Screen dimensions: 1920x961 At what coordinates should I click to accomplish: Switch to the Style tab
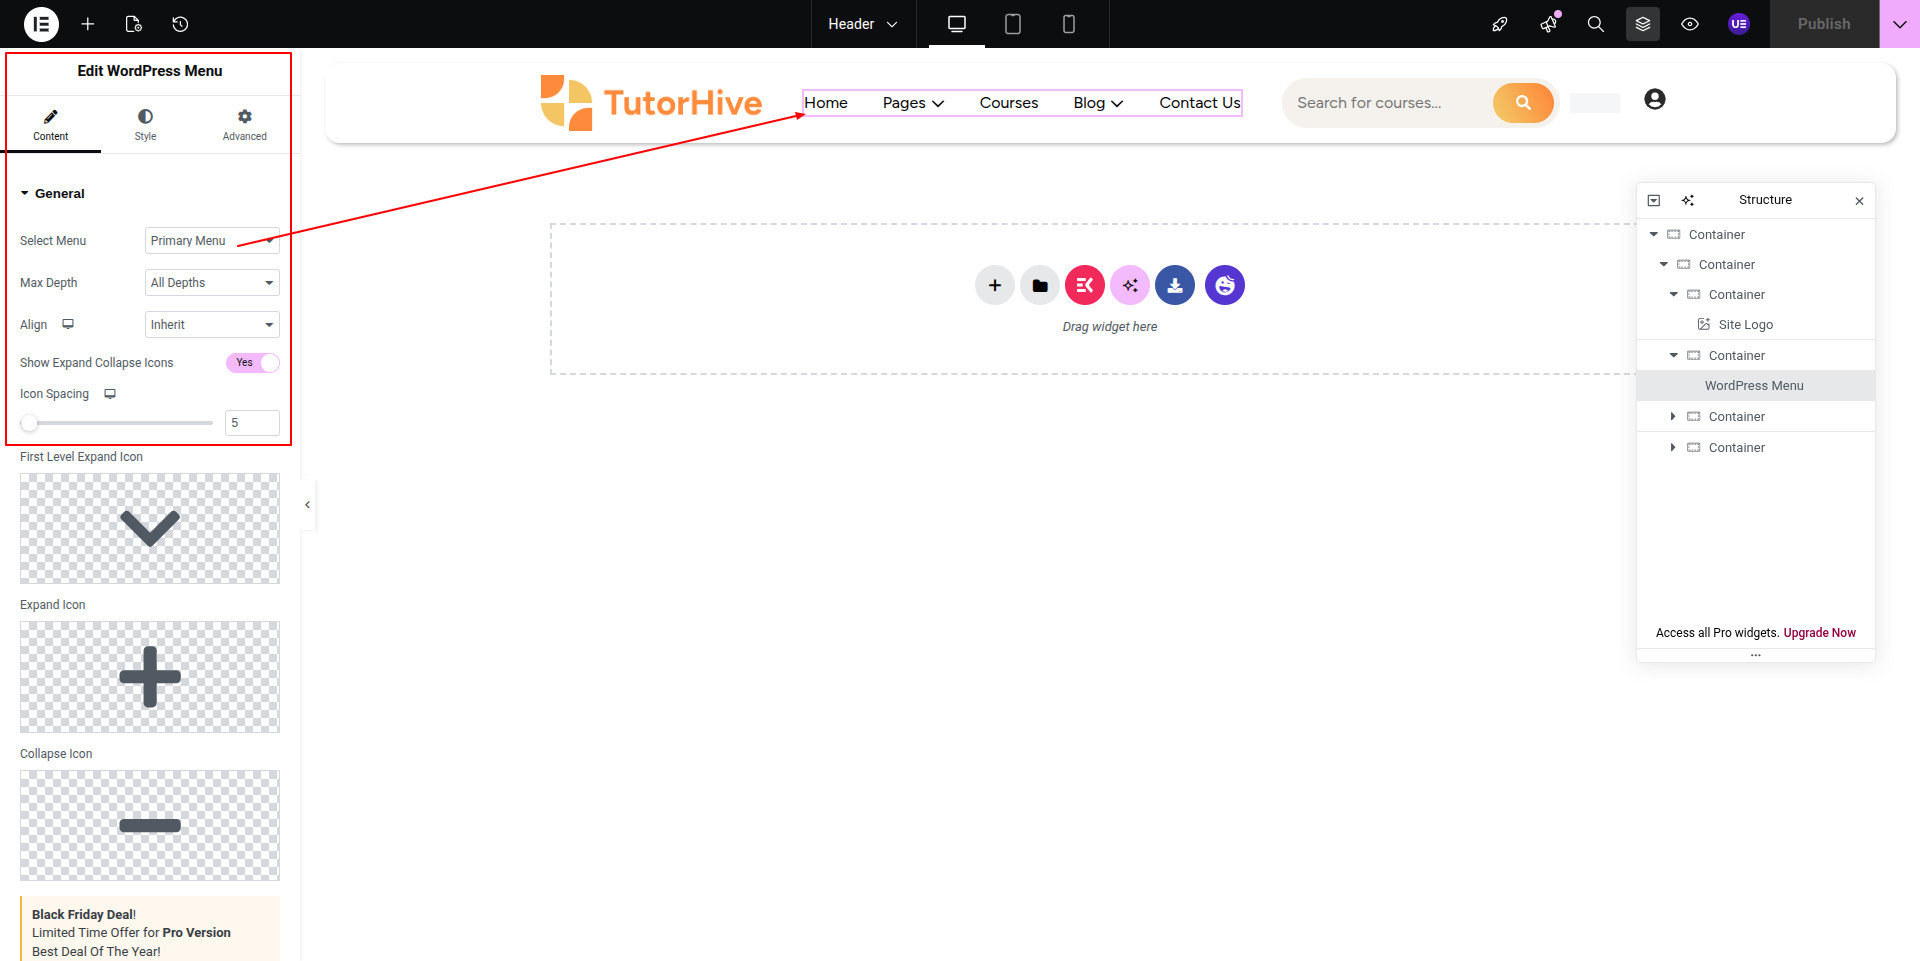[x=145, y=124]
